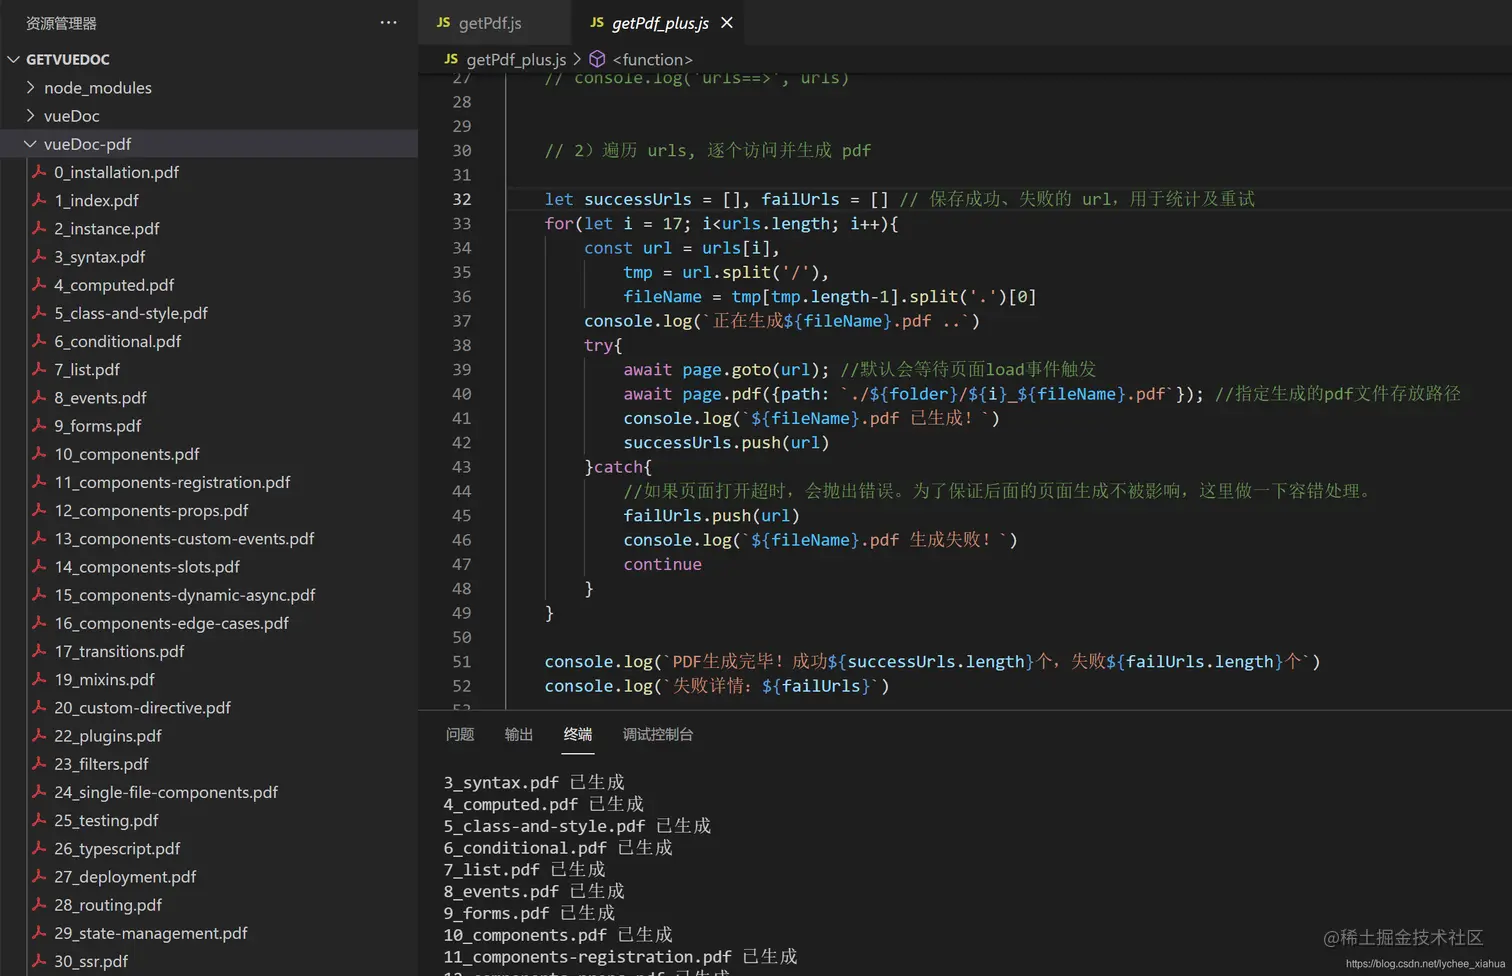This screenshot has width=1512, height=976.
Task: Place cursor on the failUrls.push(url) line
Action: 711,515
